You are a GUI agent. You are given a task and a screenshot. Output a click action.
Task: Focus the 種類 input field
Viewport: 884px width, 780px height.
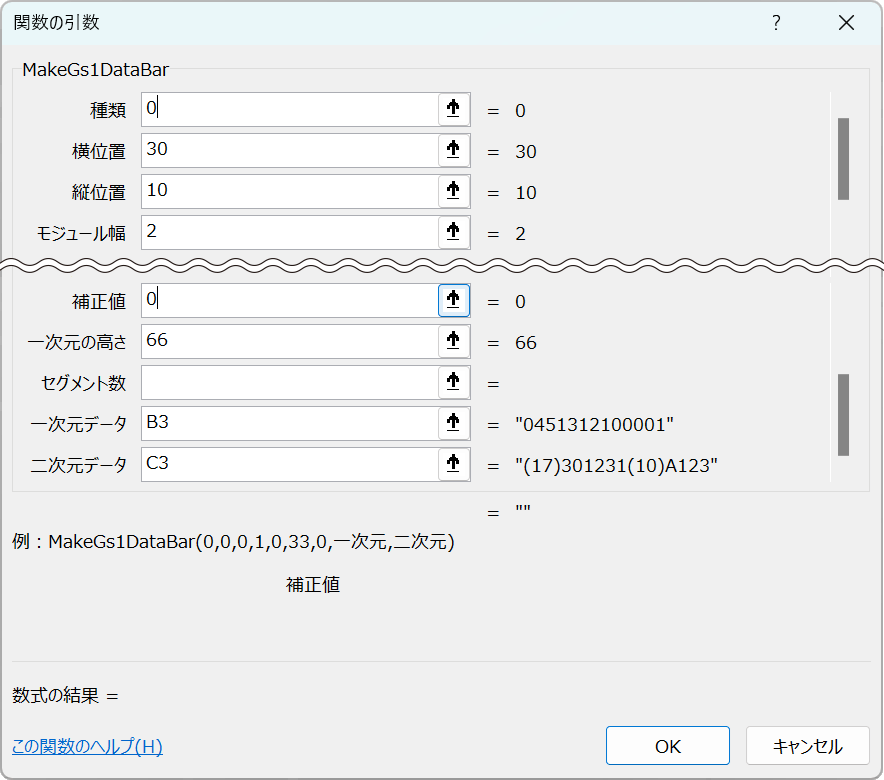pos(290,109)
